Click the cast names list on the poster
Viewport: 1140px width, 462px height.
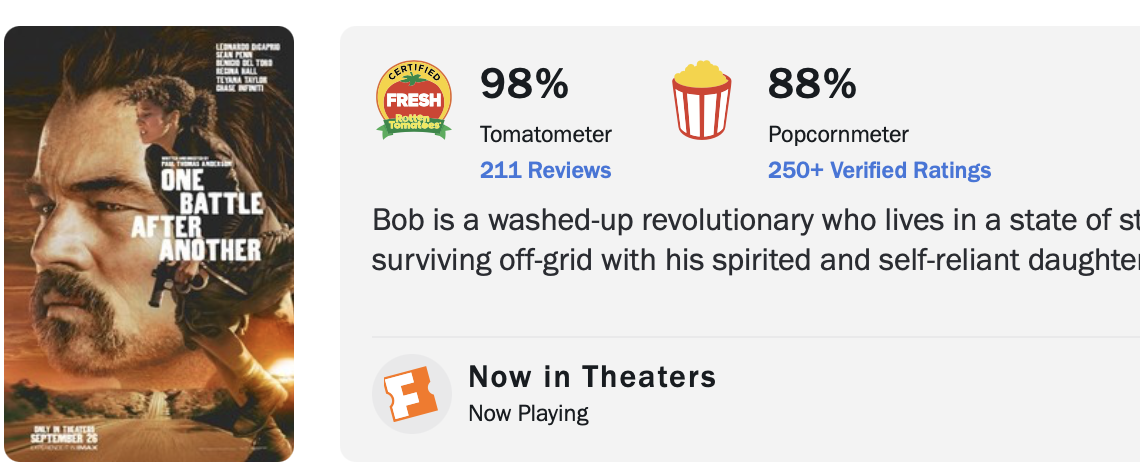pos(239,67)
